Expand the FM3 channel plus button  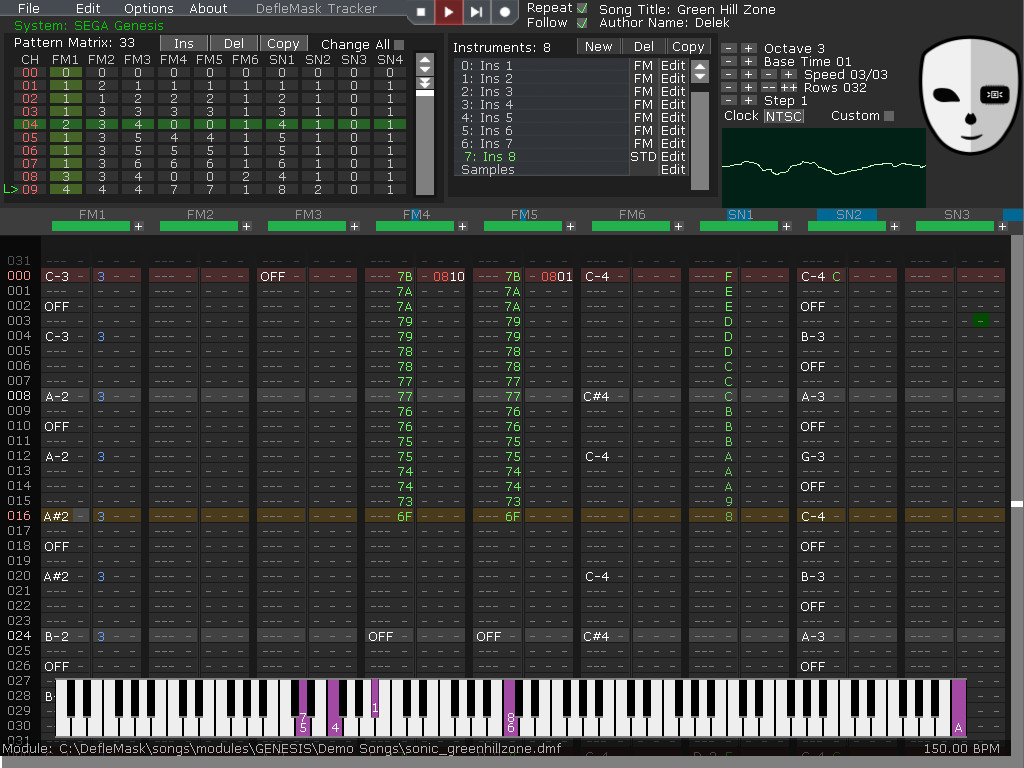(354, 227)
